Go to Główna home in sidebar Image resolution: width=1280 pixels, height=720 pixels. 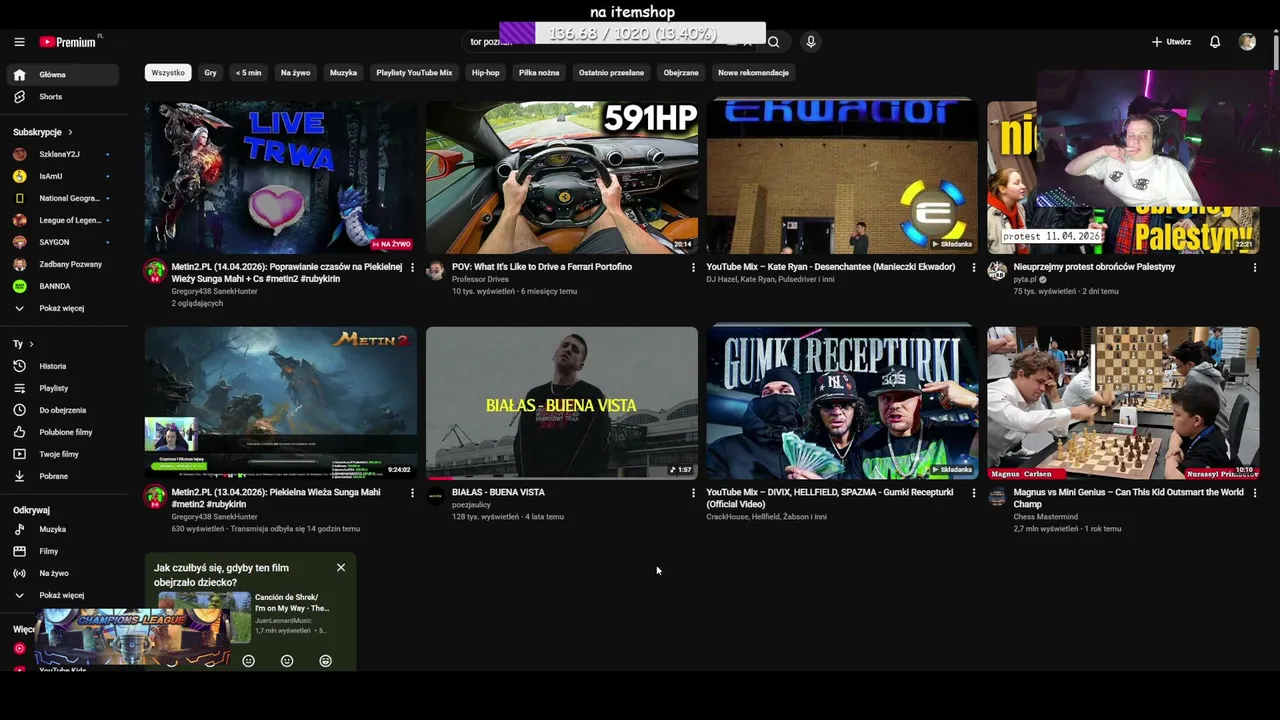[x=63, y=75]
